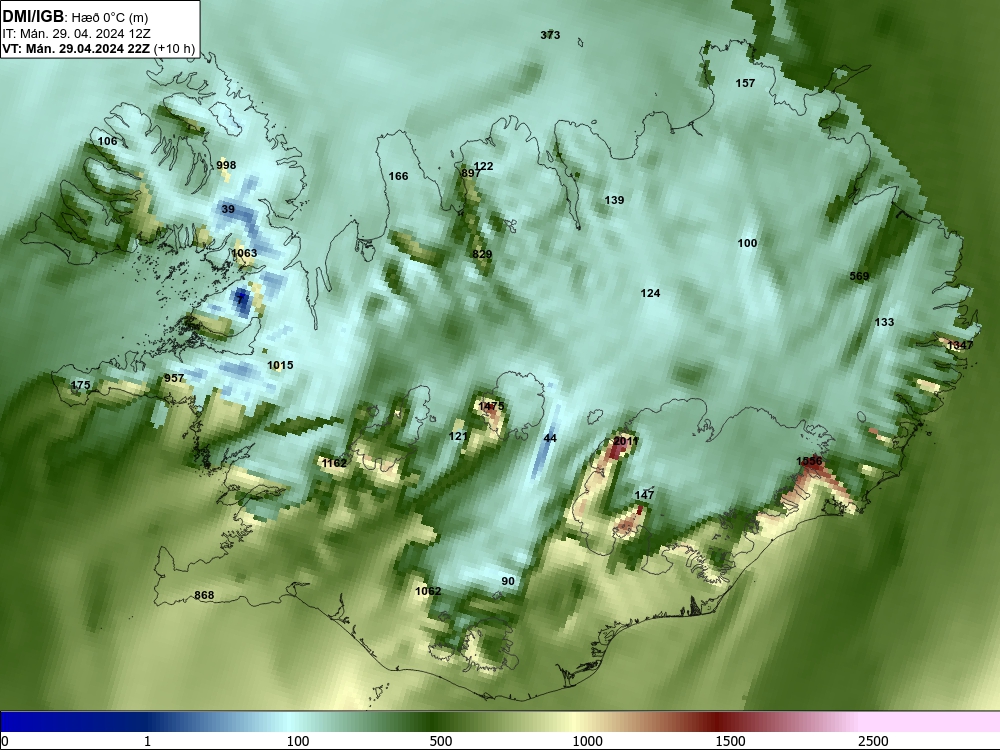Click the 121 value label
The height and width of the screenshot is (750, 1000).
458,436
